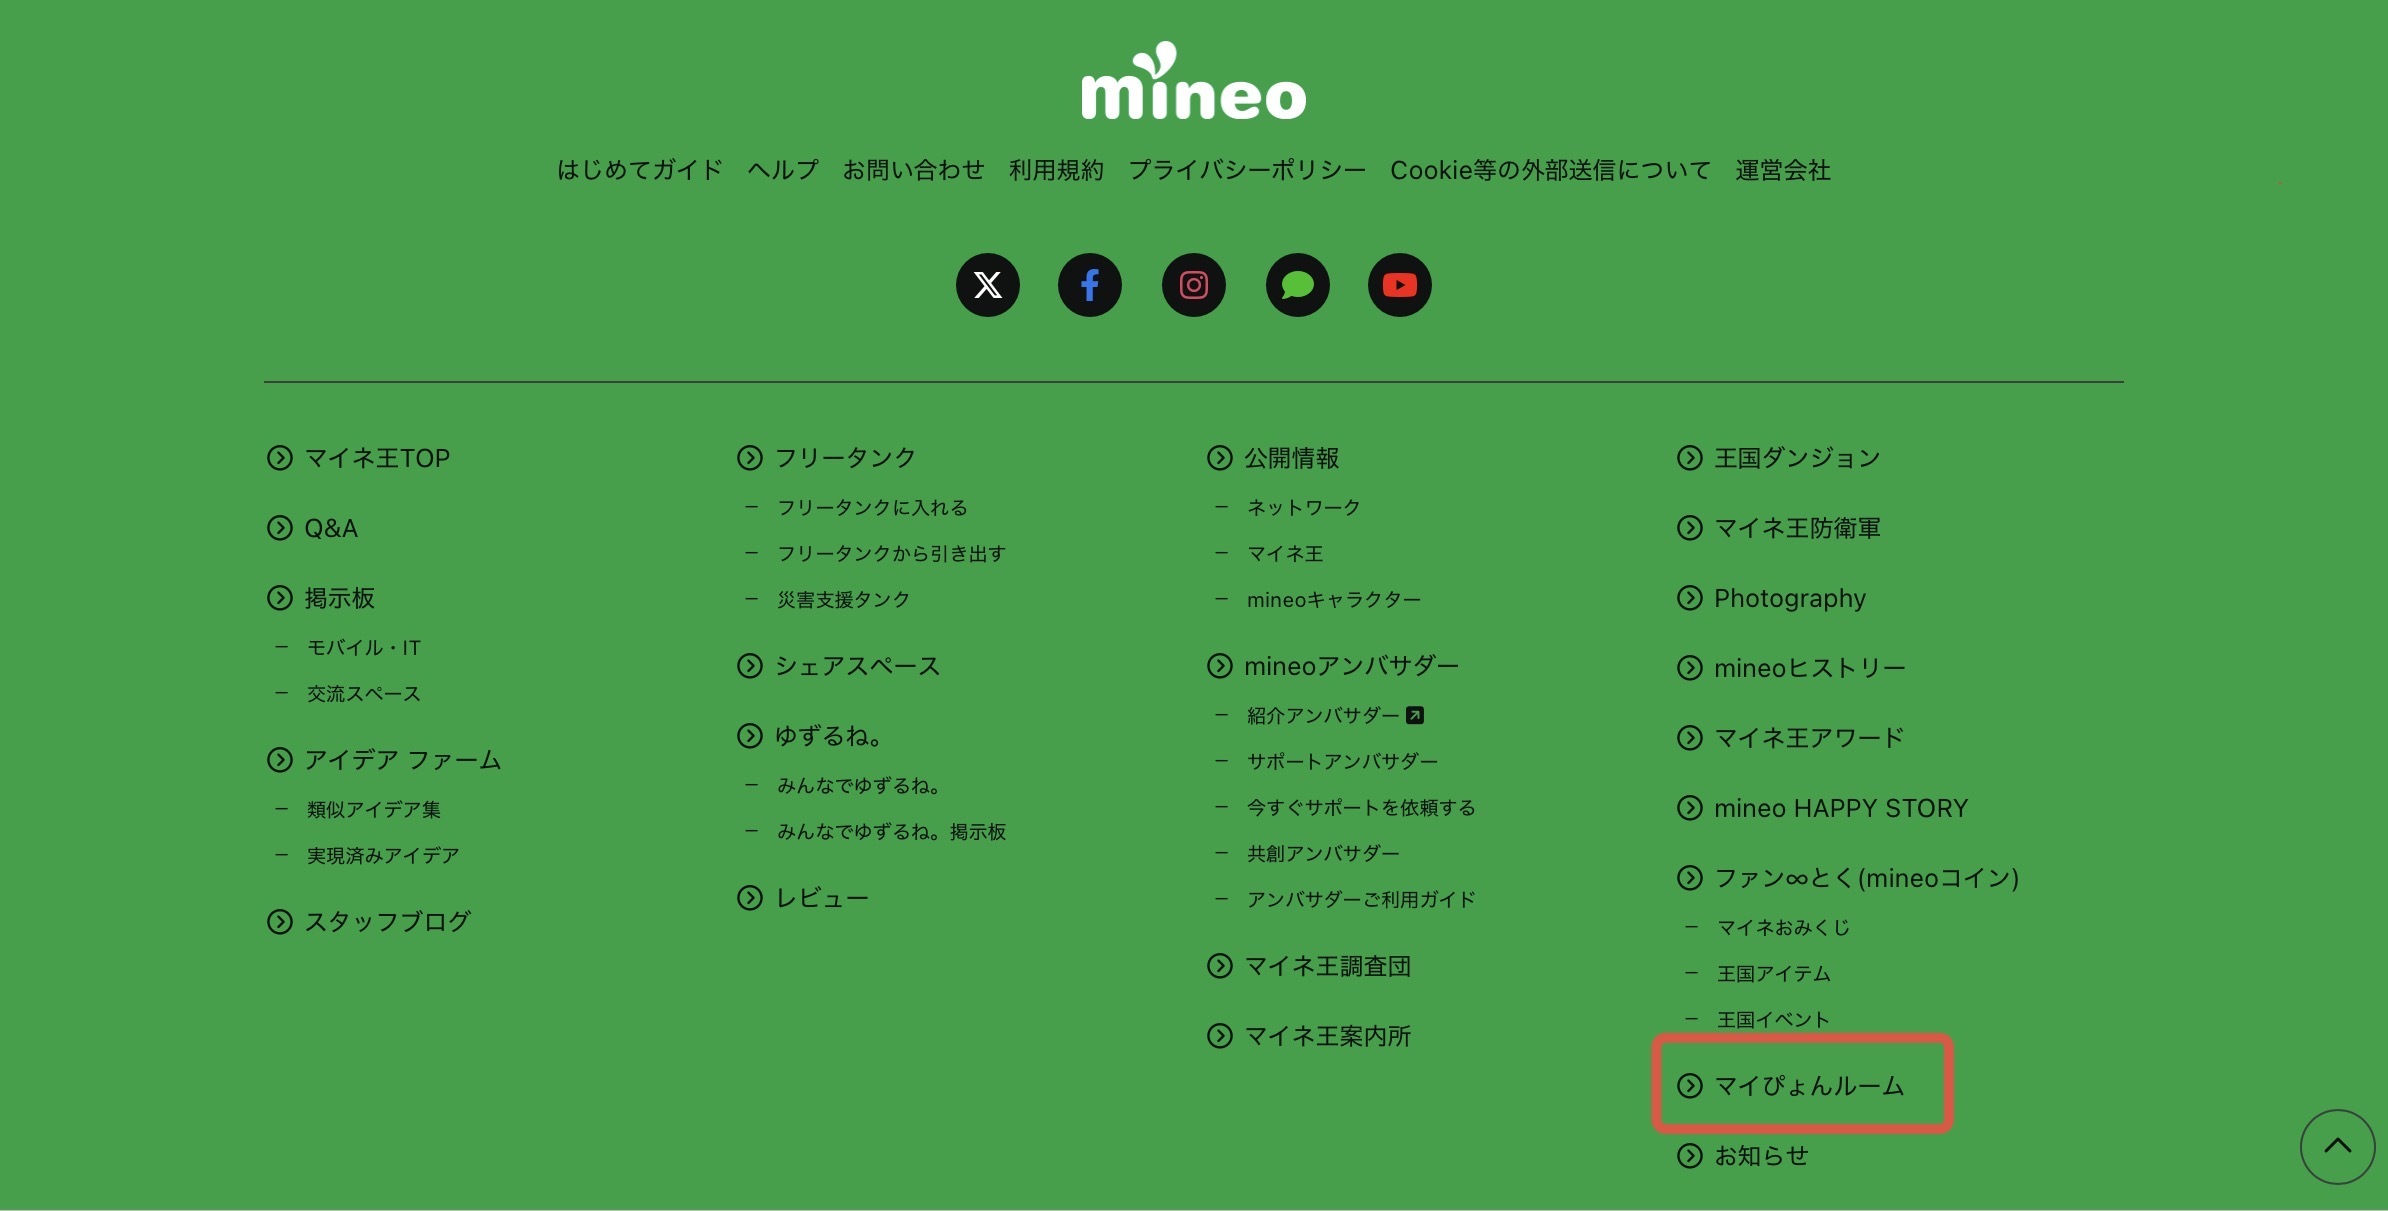The height and width of the screenshot is (1211, 2388).
Task: Open the Instagram icon link
Action: point(1193,285)
